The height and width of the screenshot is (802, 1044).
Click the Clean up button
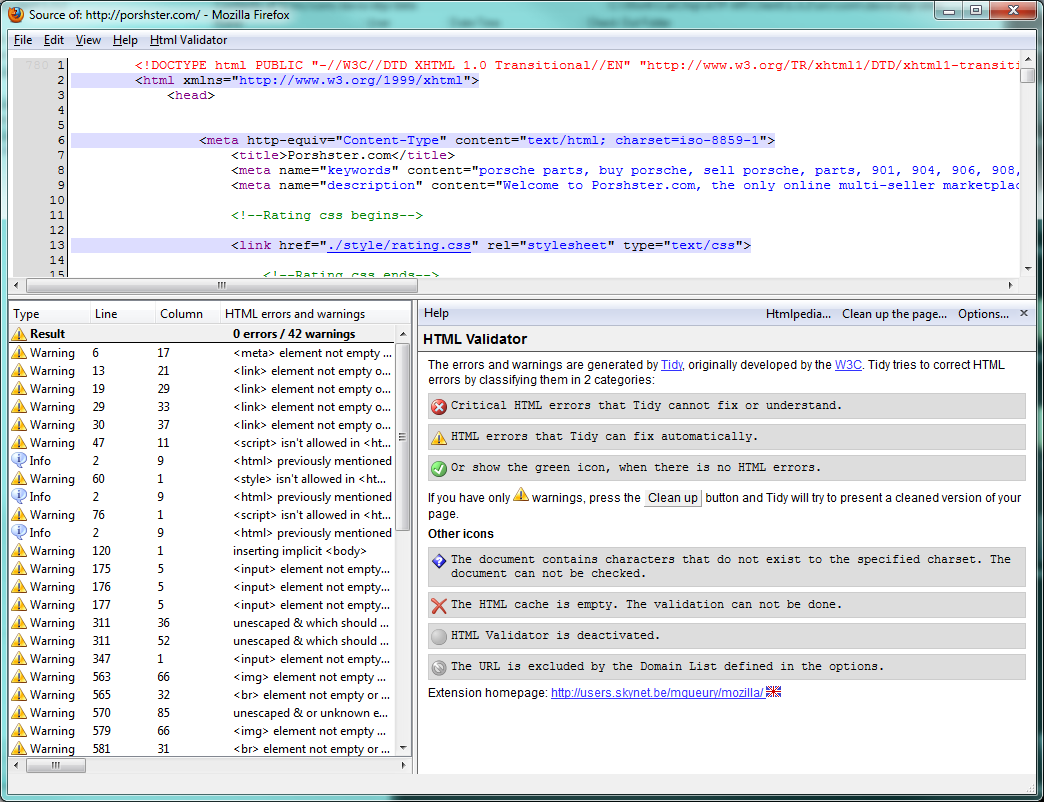(672, 498)
